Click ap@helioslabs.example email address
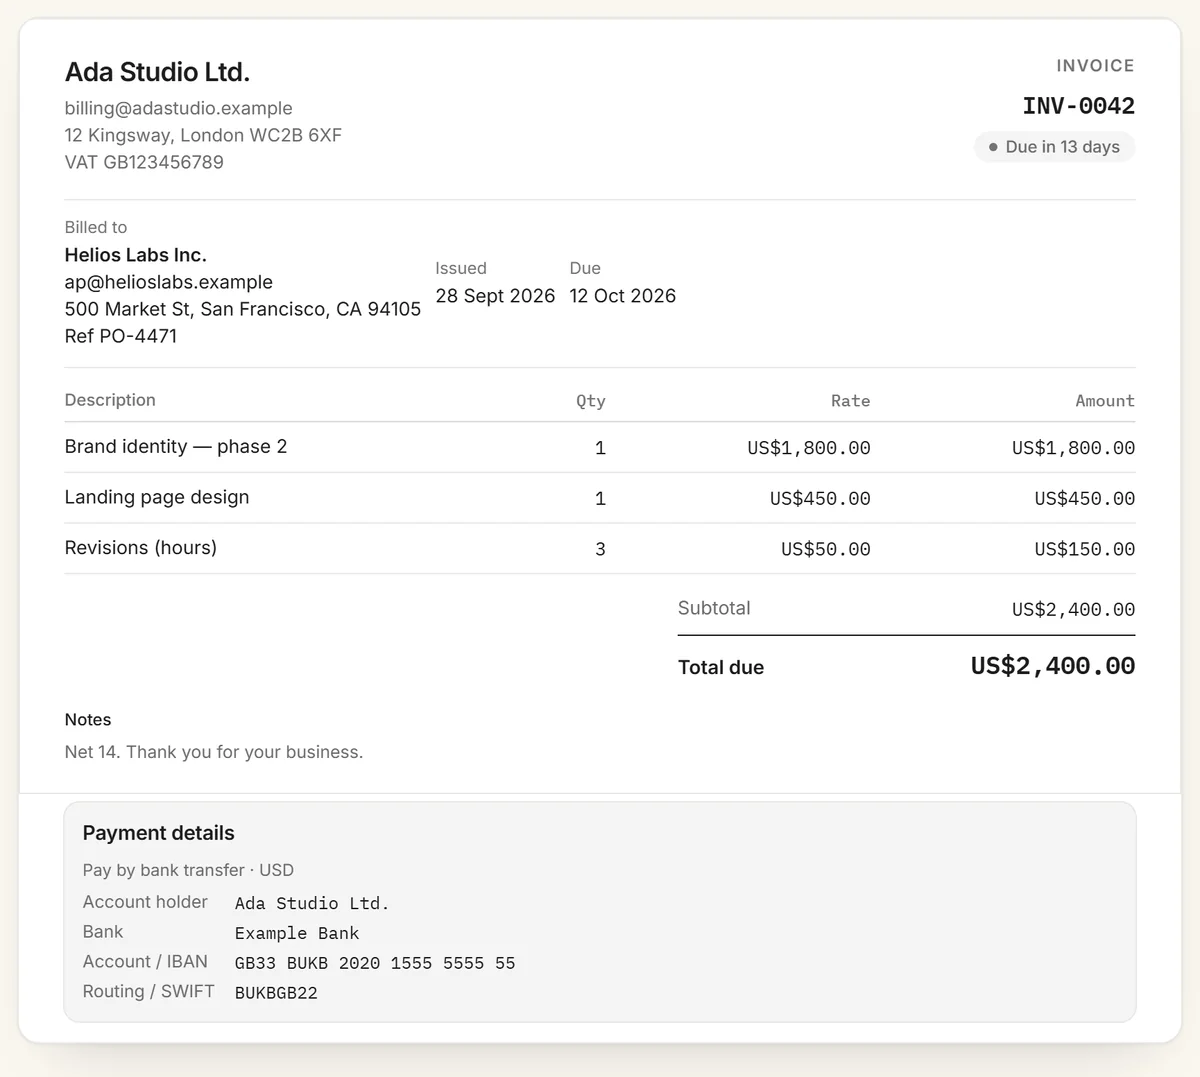This screenshot has height=1077, width=1200. (x=169, y=282)
